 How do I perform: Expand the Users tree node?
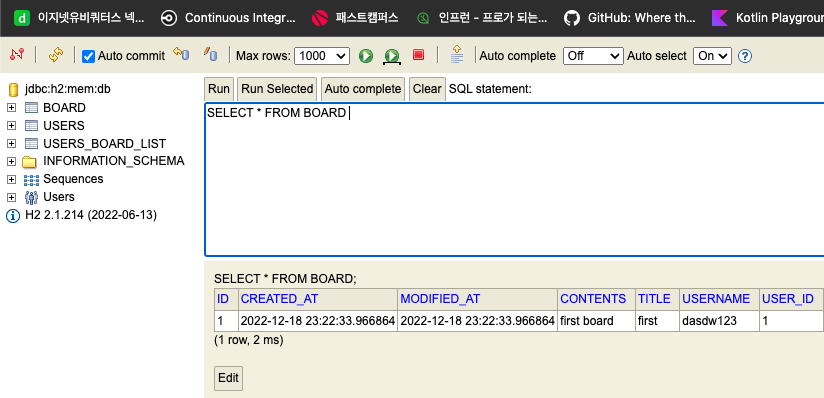coord(12,197)
